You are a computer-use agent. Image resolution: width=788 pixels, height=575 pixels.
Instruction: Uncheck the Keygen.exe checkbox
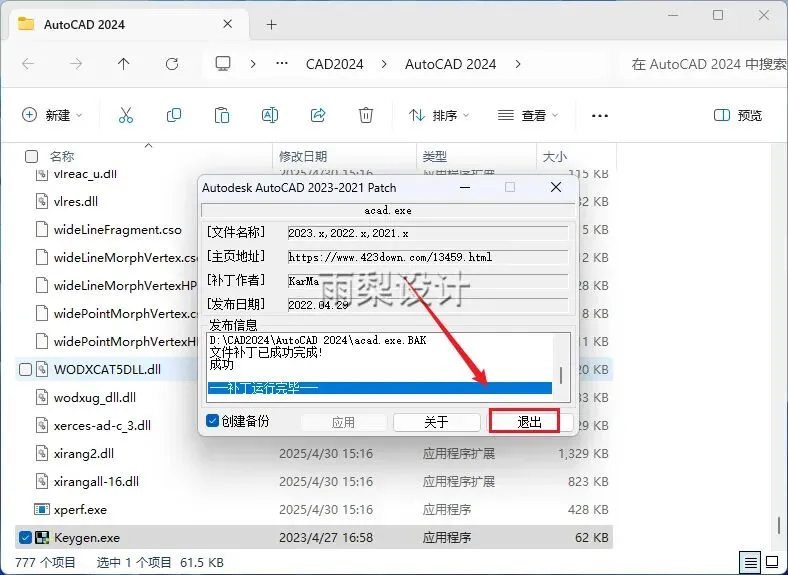(25, 538)
